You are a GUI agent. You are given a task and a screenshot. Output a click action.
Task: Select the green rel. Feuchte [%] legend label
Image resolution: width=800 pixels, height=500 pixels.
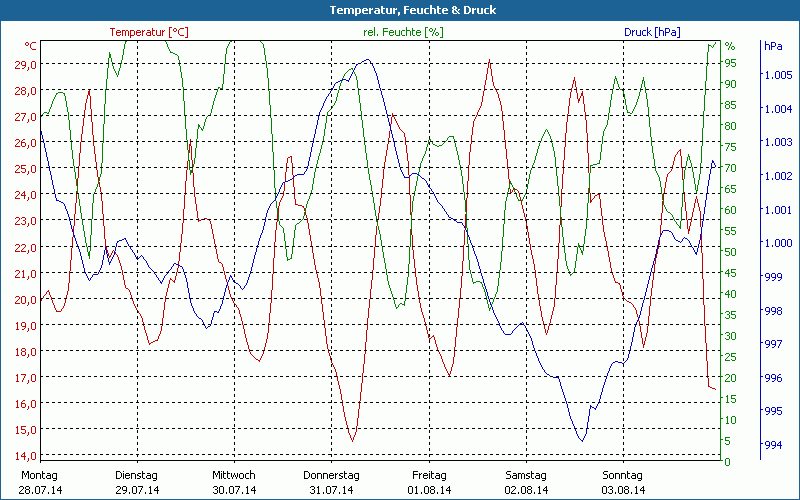tap(403, 32)
